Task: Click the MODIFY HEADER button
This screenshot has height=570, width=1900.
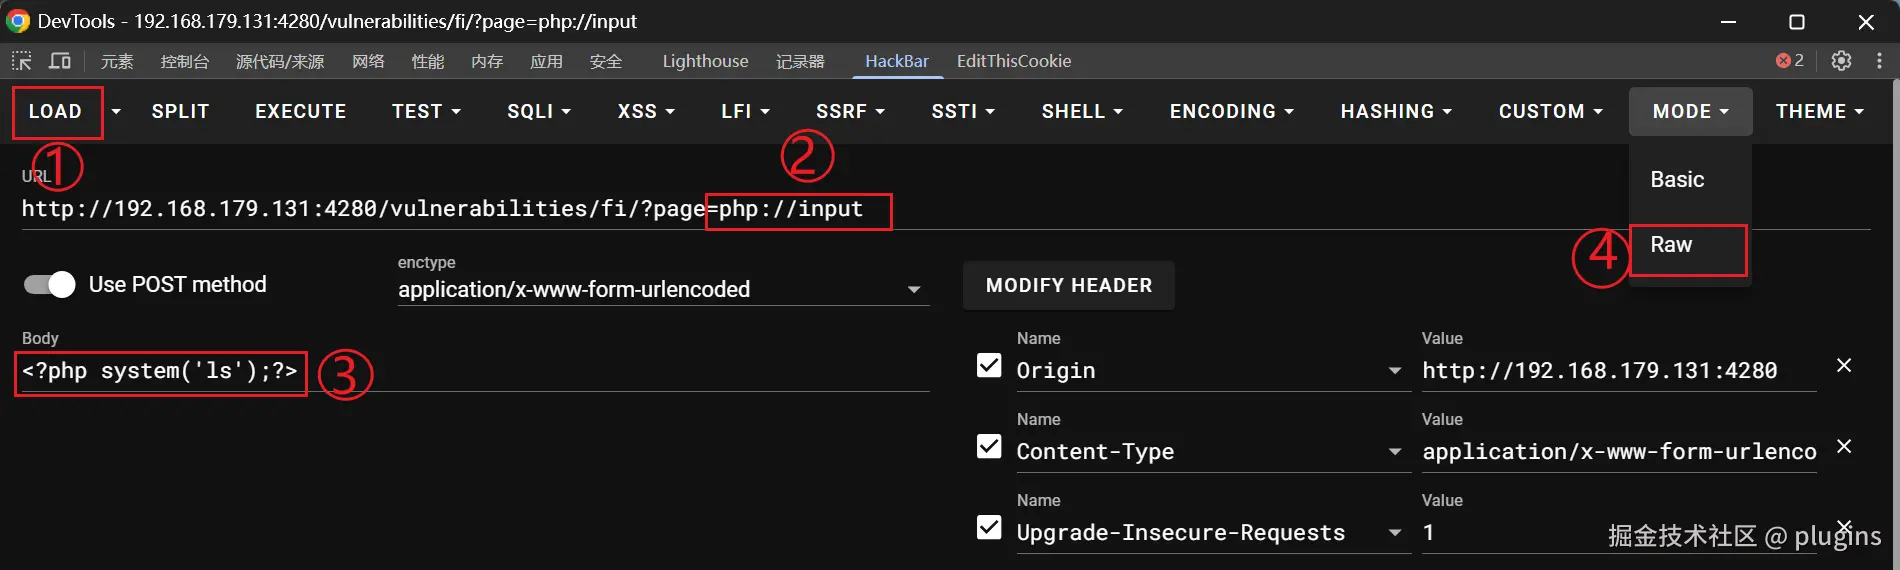Action: (x=1068, y=286)
